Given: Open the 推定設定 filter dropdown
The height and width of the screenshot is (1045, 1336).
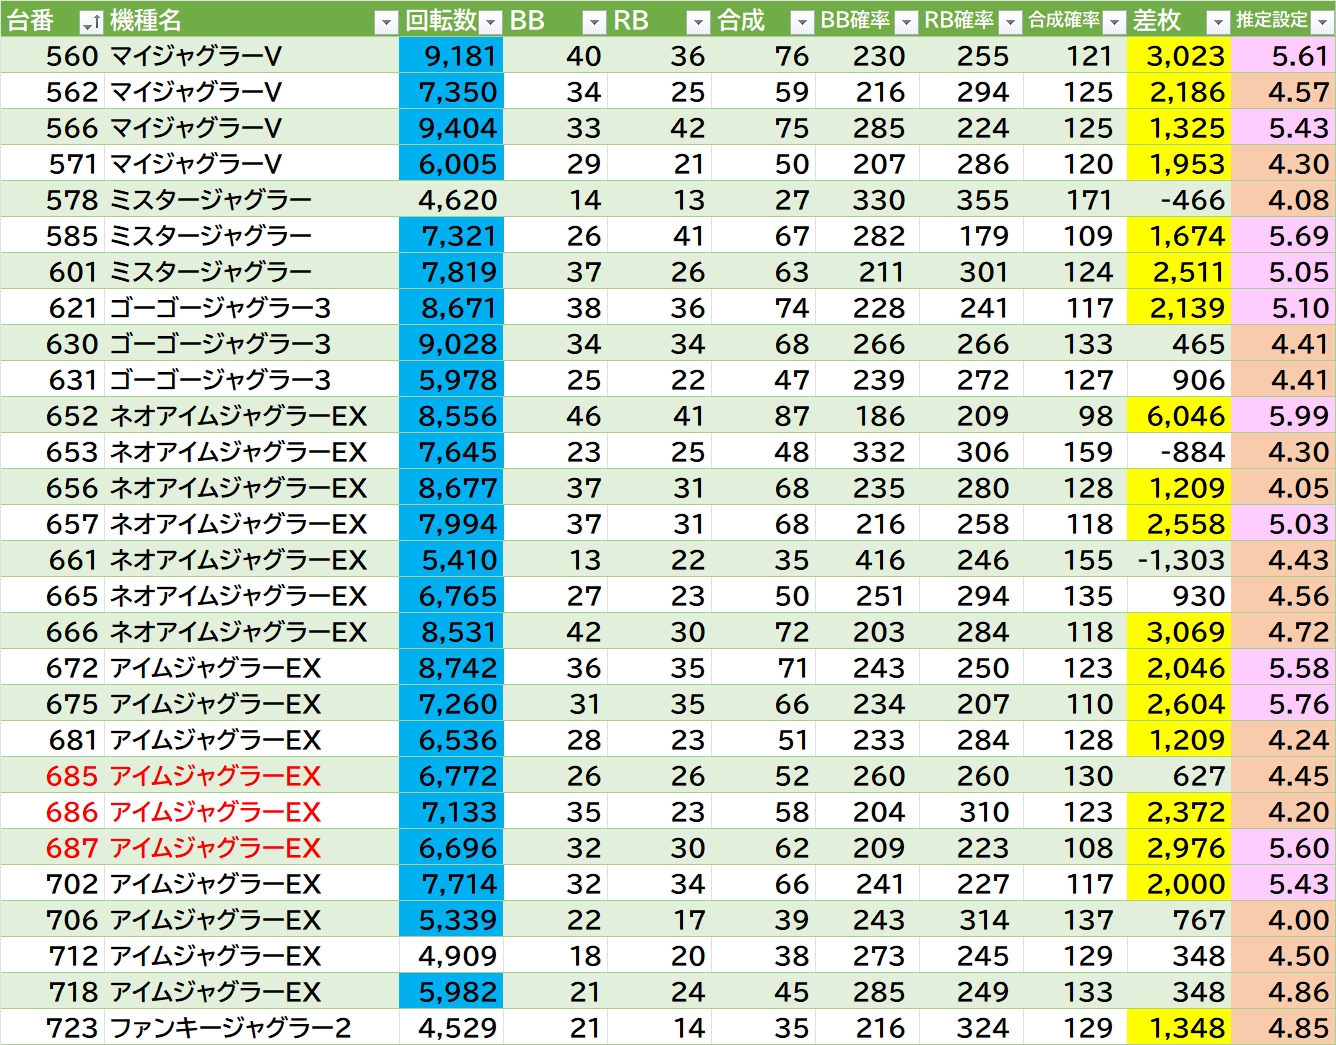Looking at the screenshot, I should click(1322, 22).
